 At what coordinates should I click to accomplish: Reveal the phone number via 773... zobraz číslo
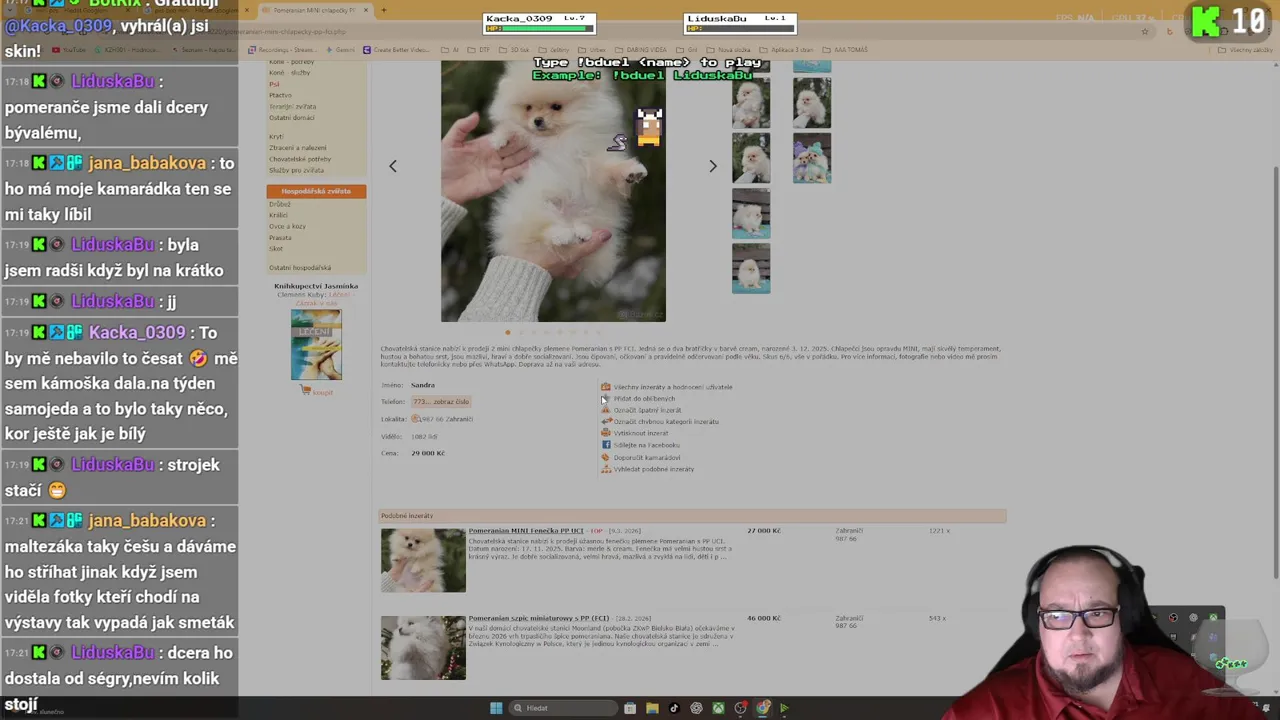tap(441, 401)
